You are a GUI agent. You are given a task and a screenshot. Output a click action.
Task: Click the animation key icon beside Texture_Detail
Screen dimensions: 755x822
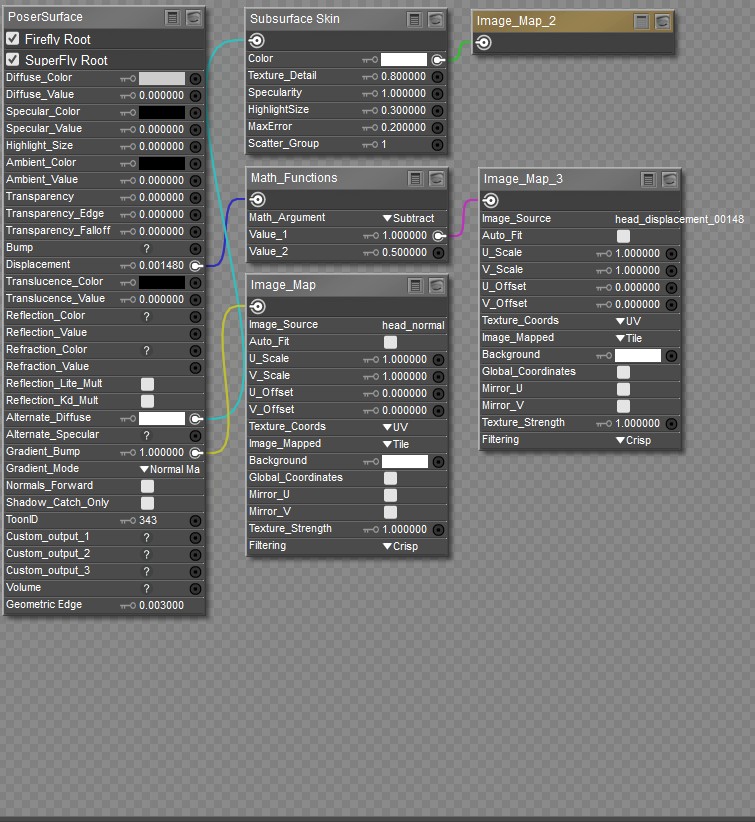coord(369,77)
